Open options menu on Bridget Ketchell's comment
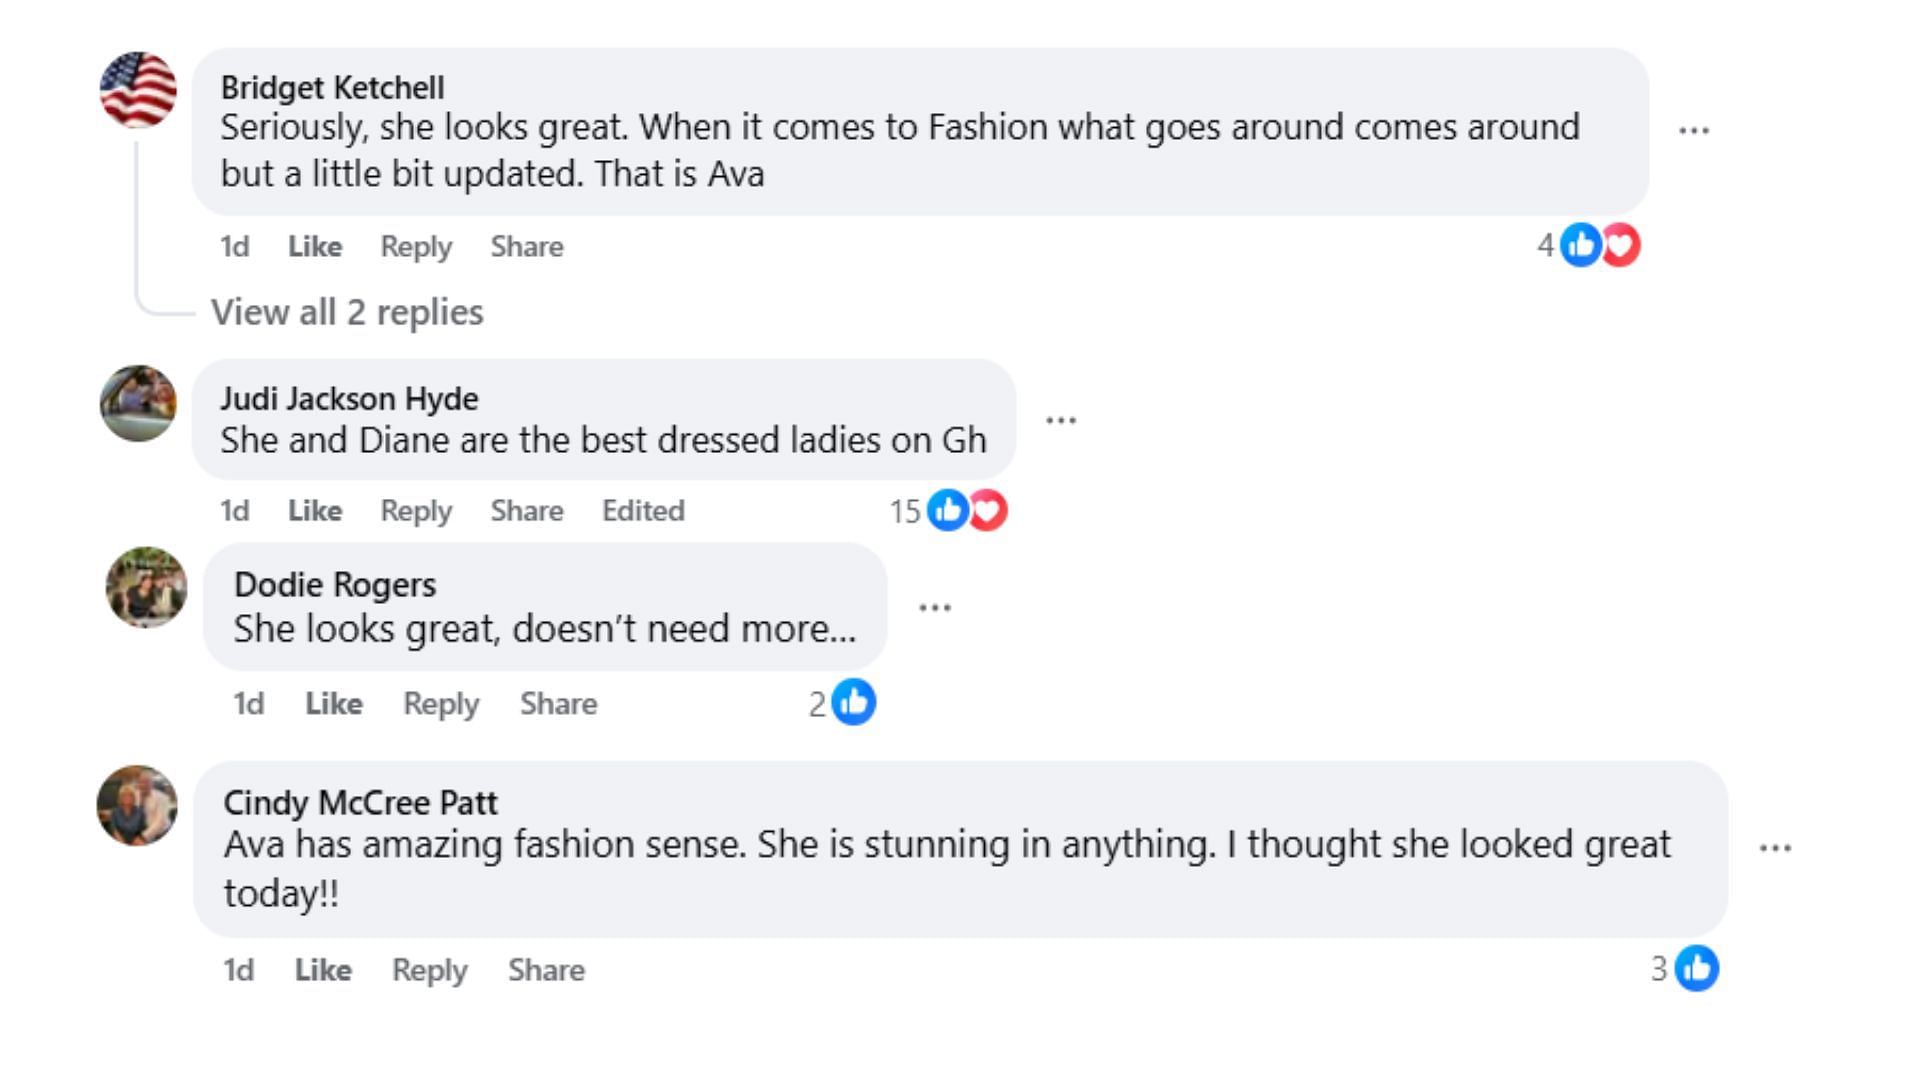The image size is (1920, 1080). click(1693, 131)
